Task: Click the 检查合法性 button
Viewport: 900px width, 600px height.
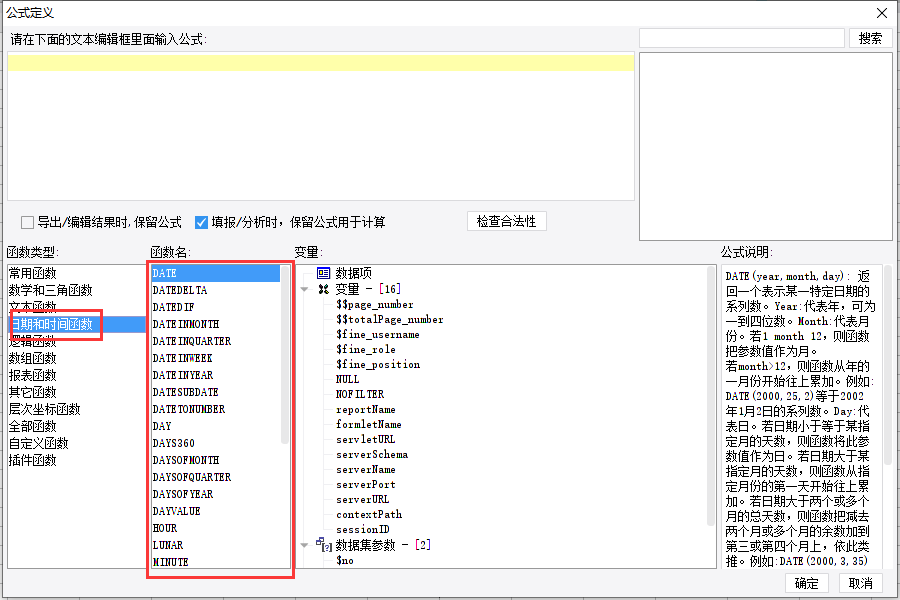Action: pyautogui.click(x=506, y=221)
